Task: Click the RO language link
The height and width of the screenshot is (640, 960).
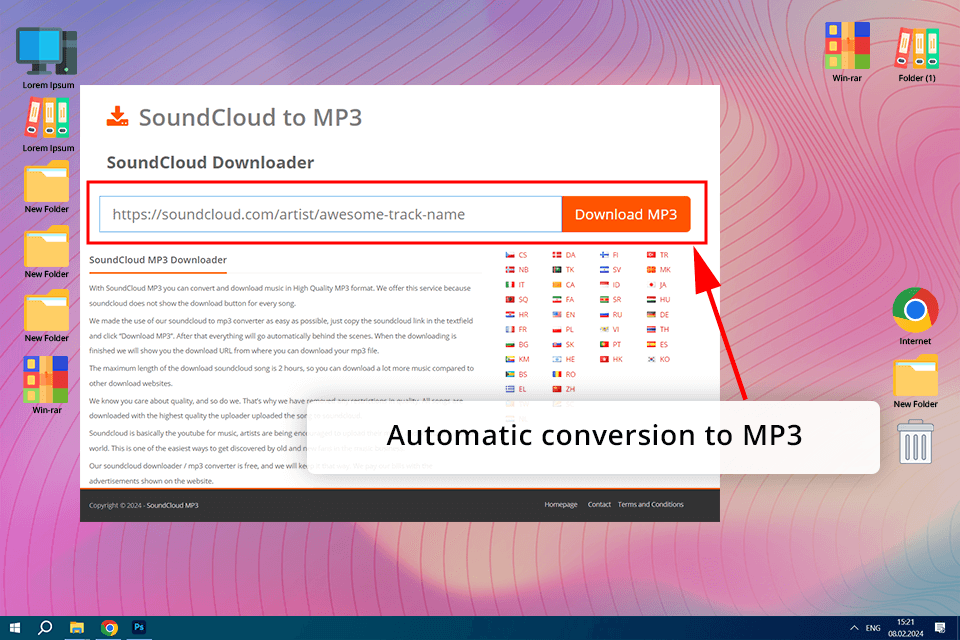Action: [571, 374]
